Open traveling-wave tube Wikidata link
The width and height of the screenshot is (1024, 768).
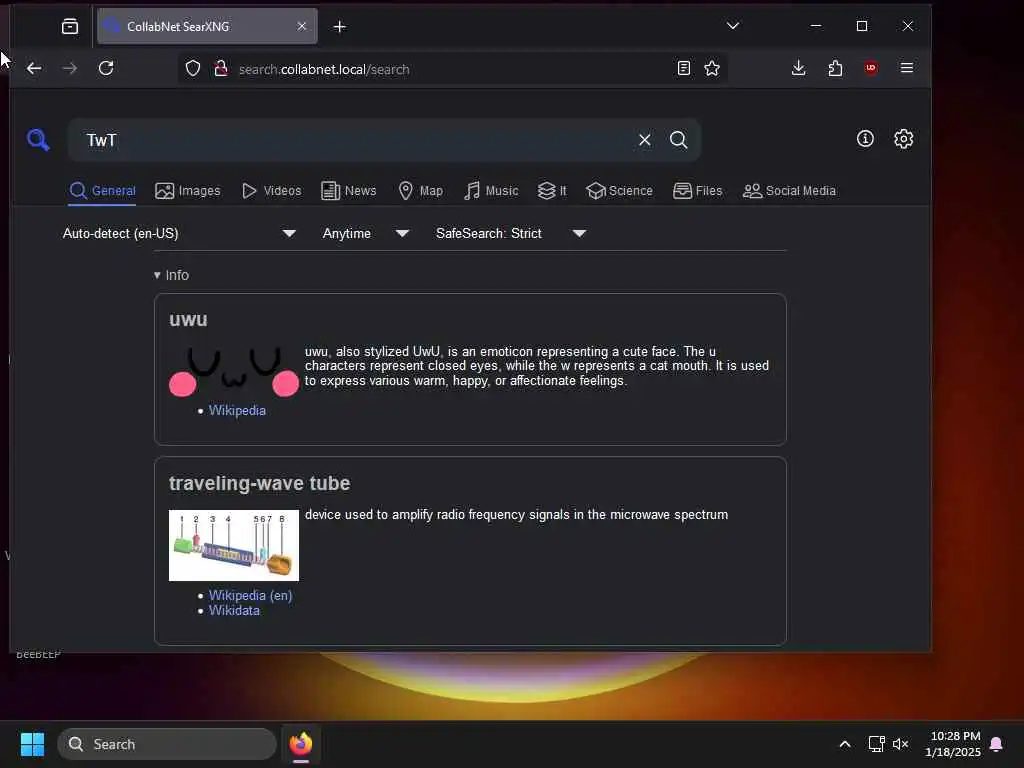234,610
